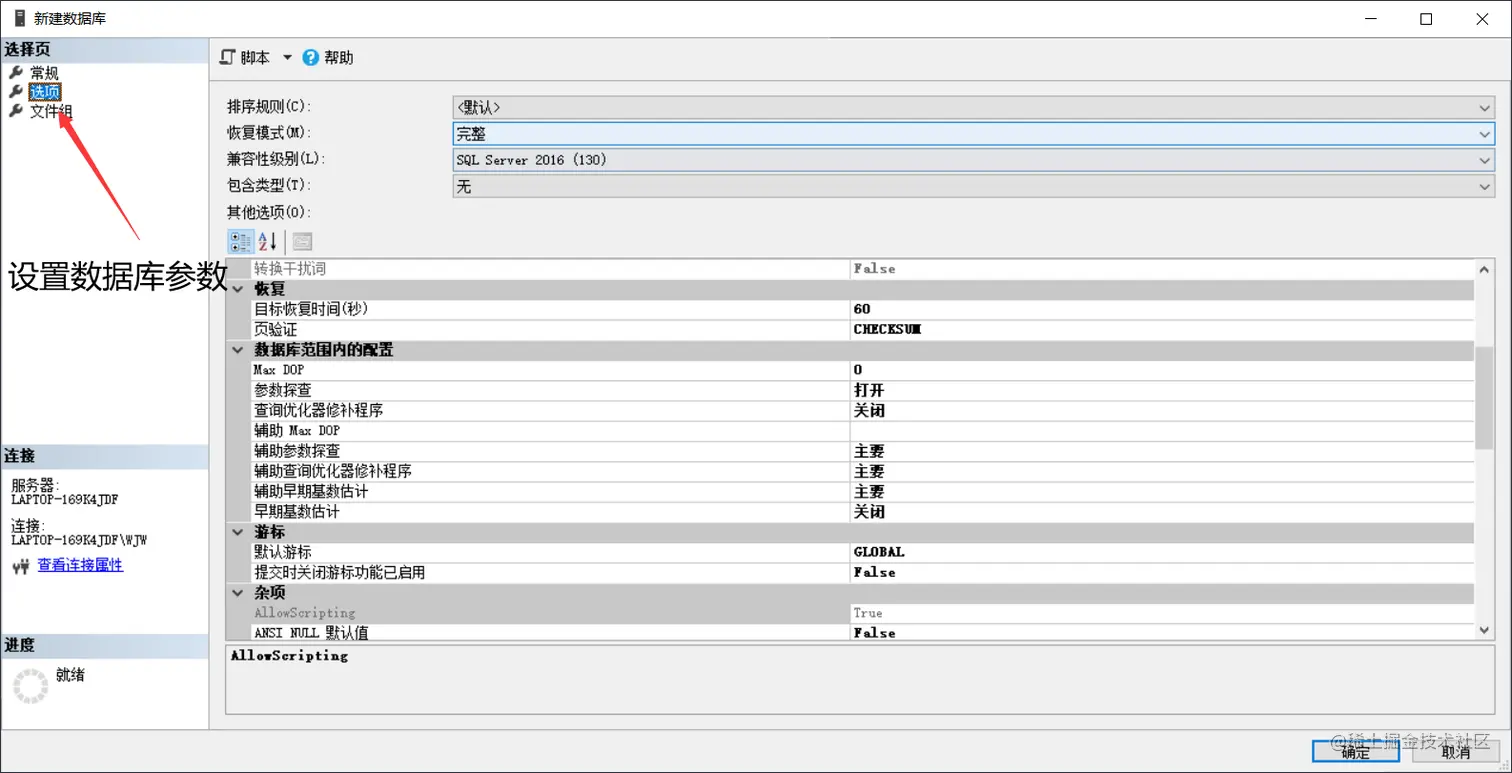This screenshot has width=1512, height=773.
Task: Click the blue help question icon
Action: click(311, 58)
